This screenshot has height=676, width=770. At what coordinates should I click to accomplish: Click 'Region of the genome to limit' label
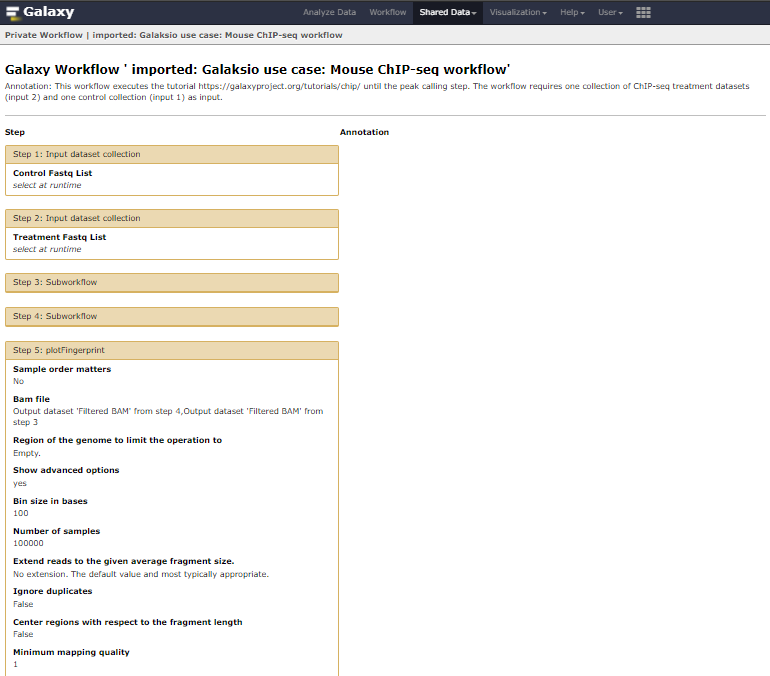click(117, 440)
